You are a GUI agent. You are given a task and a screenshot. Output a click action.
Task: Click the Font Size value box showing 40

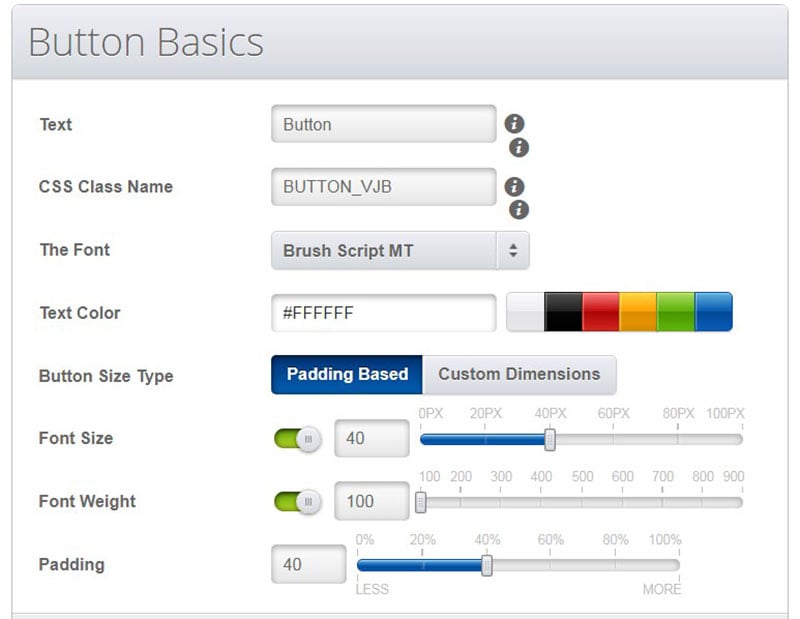[x=372, y=438]
